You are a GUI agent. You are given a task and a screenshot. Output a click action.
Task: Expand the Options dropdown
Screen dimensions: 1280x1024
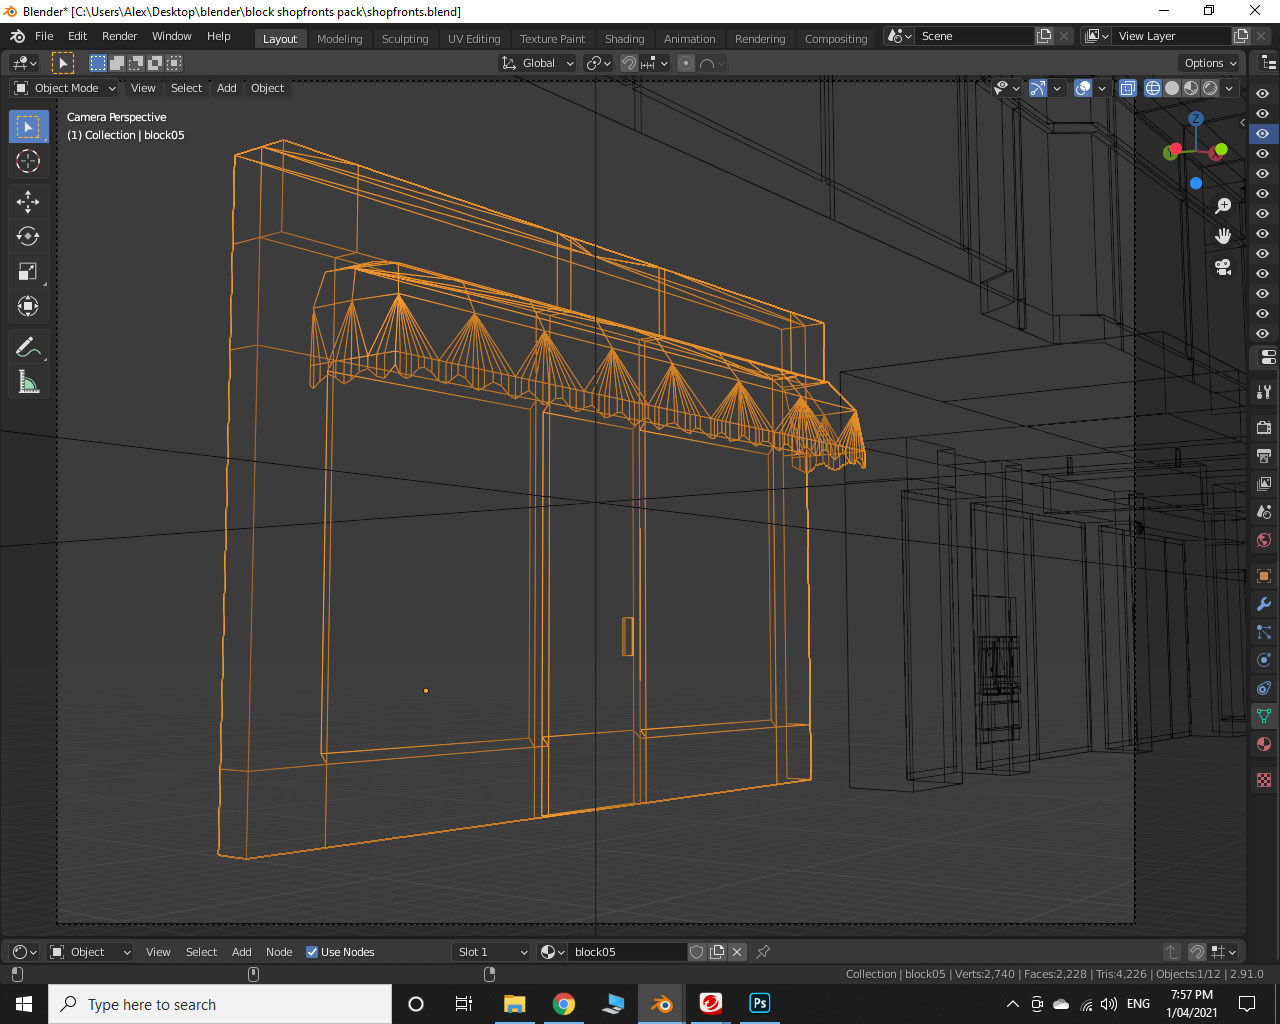pyautogui.click(x=1210, y=63)
